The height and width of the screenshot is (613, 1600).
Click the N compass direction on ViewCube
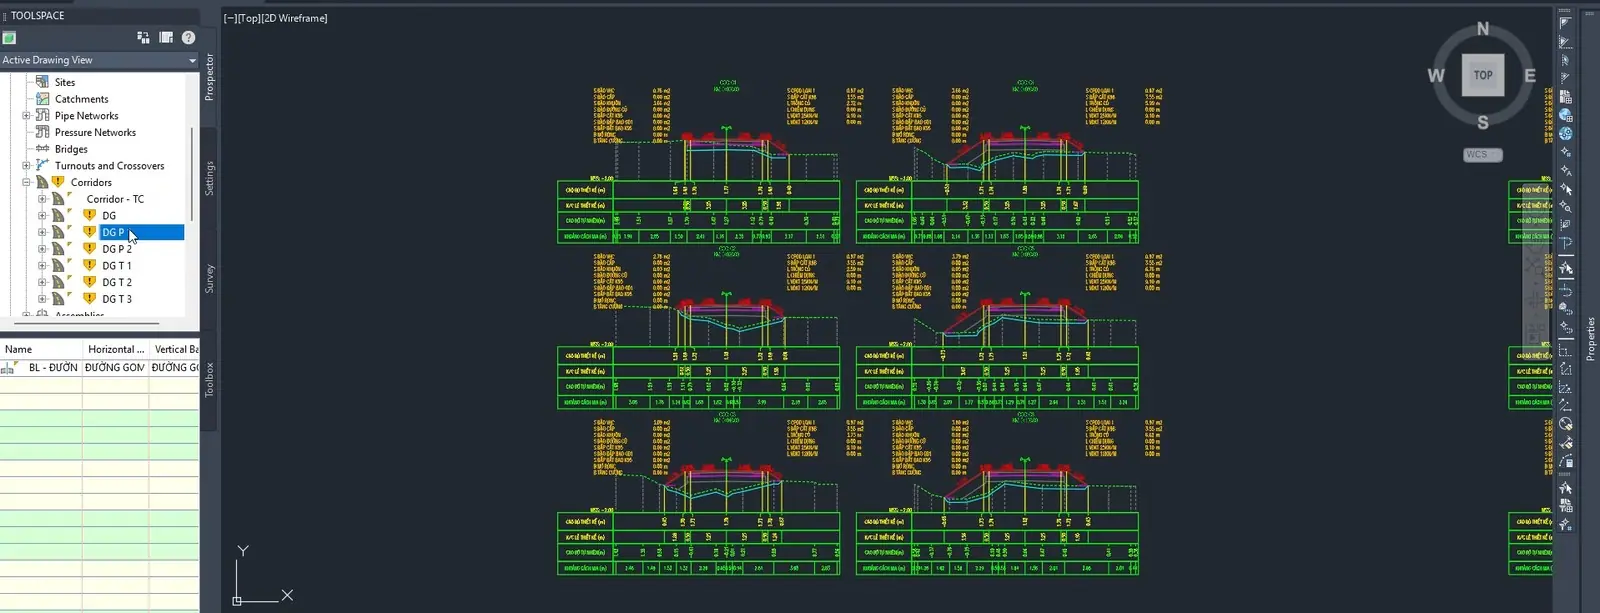tap(1483, 29)
